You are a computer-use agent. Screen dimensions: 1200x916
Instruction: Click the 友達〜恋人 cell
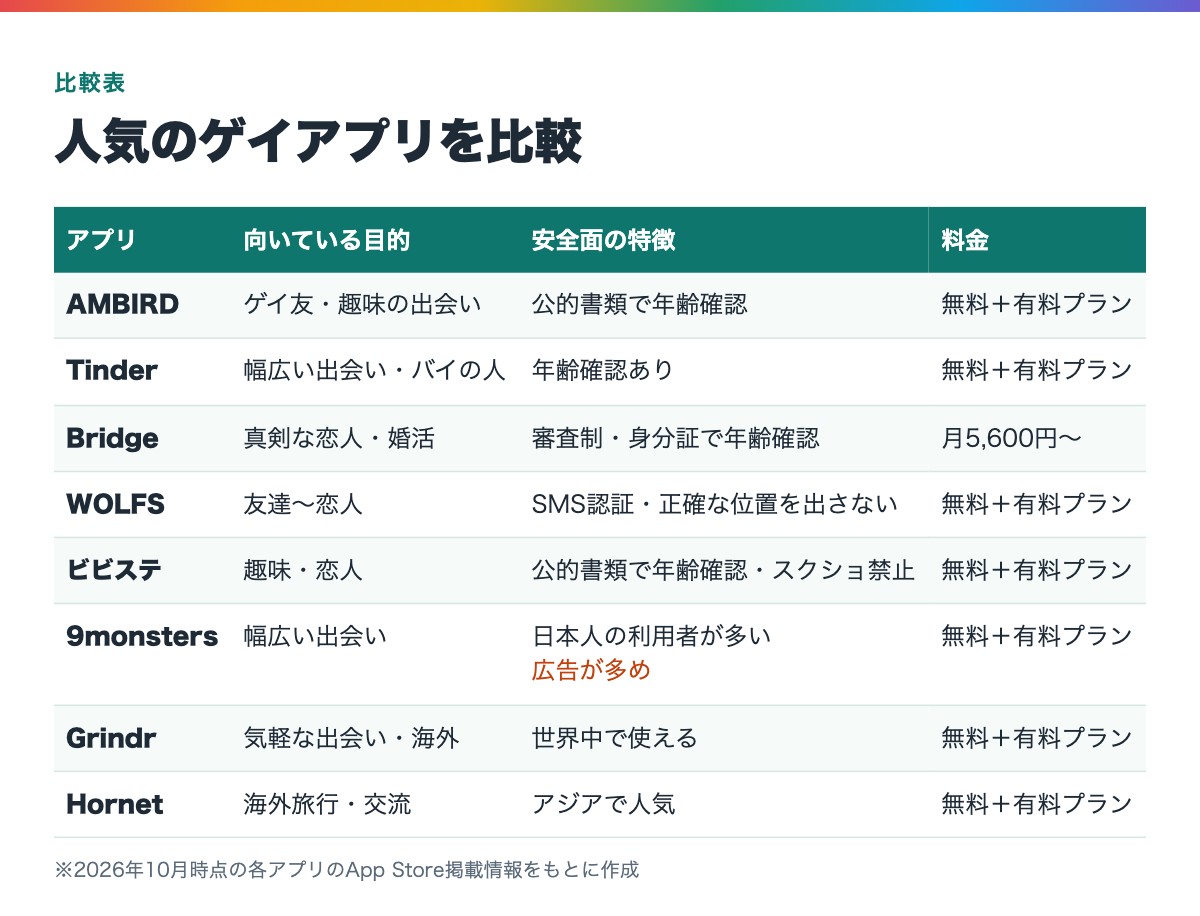coord(375,504)
